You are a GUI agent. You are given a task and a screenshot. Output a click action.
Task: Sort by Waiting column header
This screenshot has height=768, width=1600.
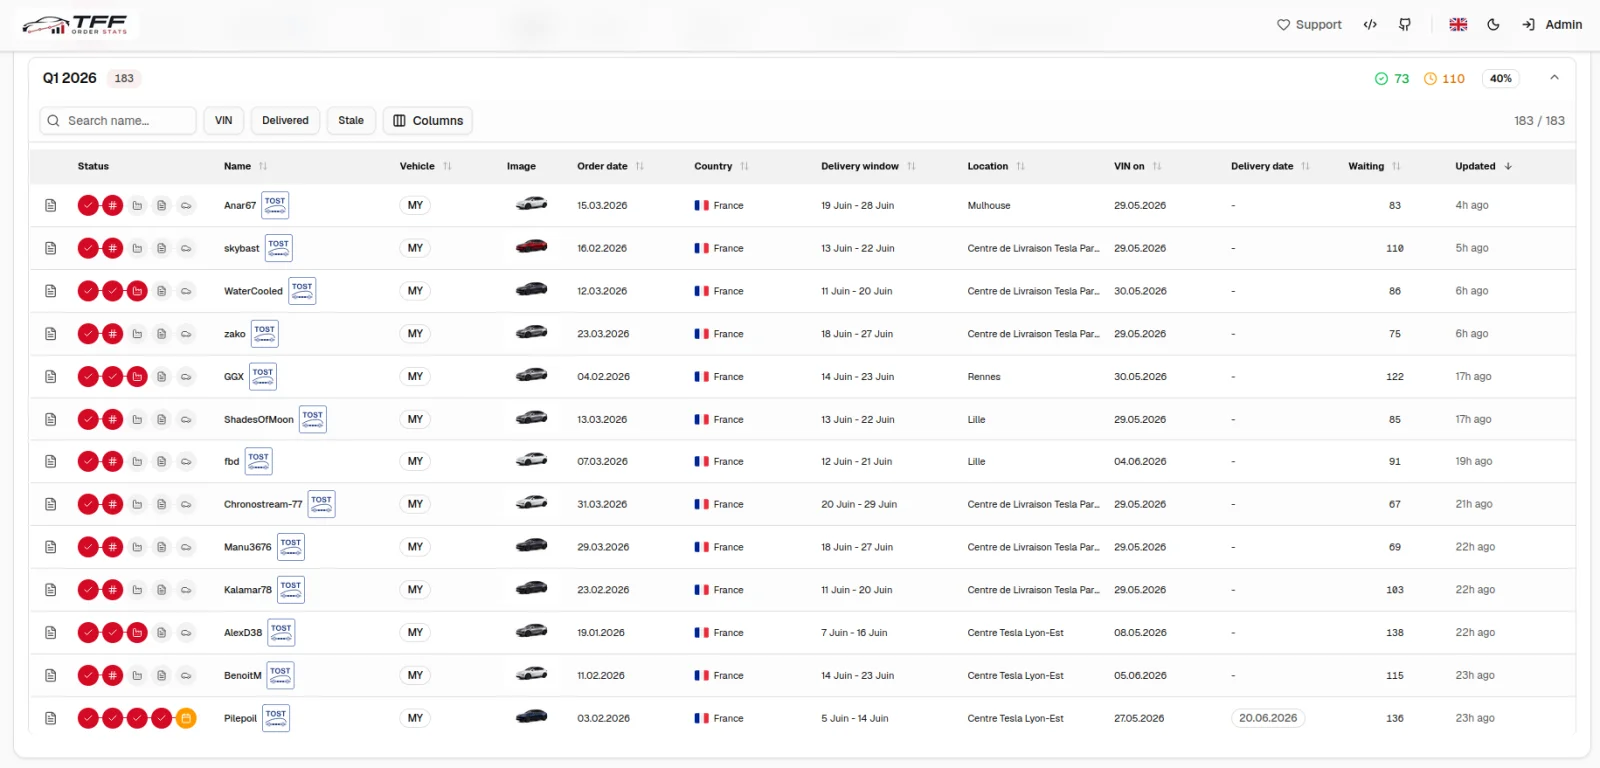click(x=1374, y=166)
